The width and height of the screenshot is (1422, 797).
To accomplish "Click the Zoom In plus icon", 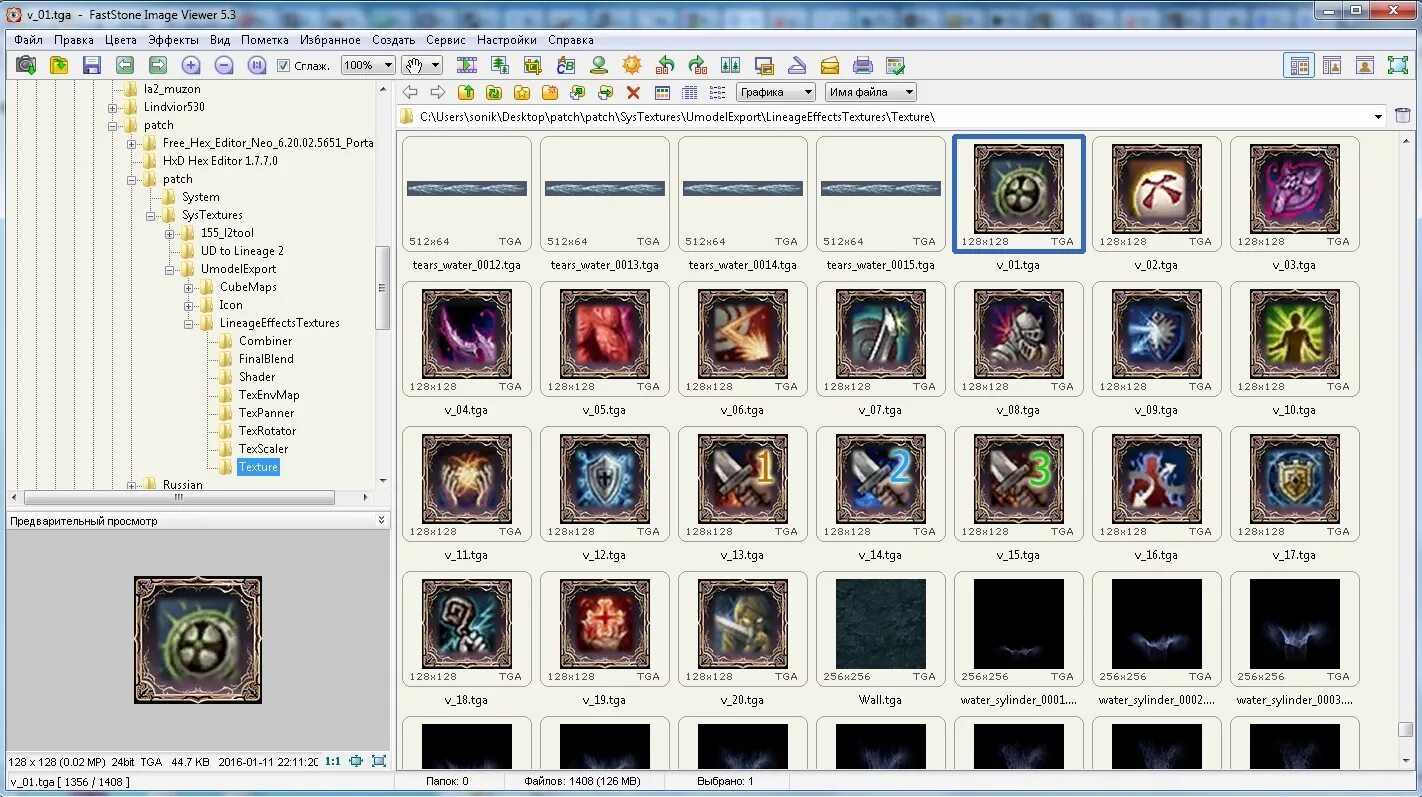I will (x=191, y=65).
